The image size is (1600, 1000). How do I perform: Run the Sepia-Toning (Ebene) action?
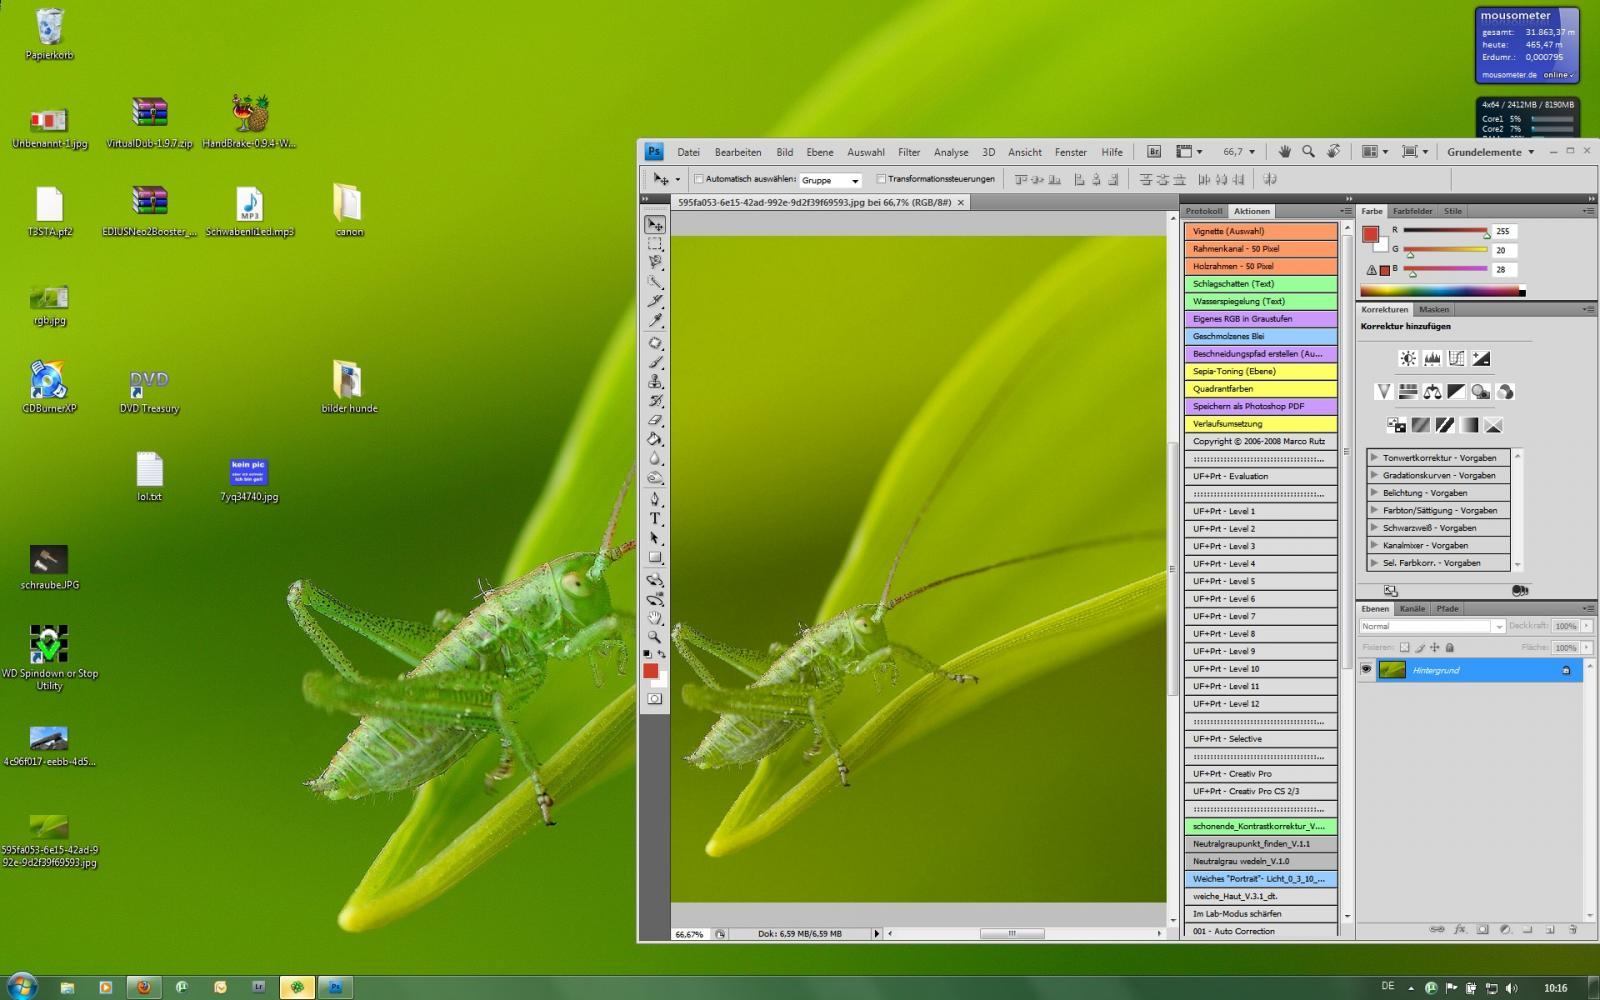coord(1260,371)
